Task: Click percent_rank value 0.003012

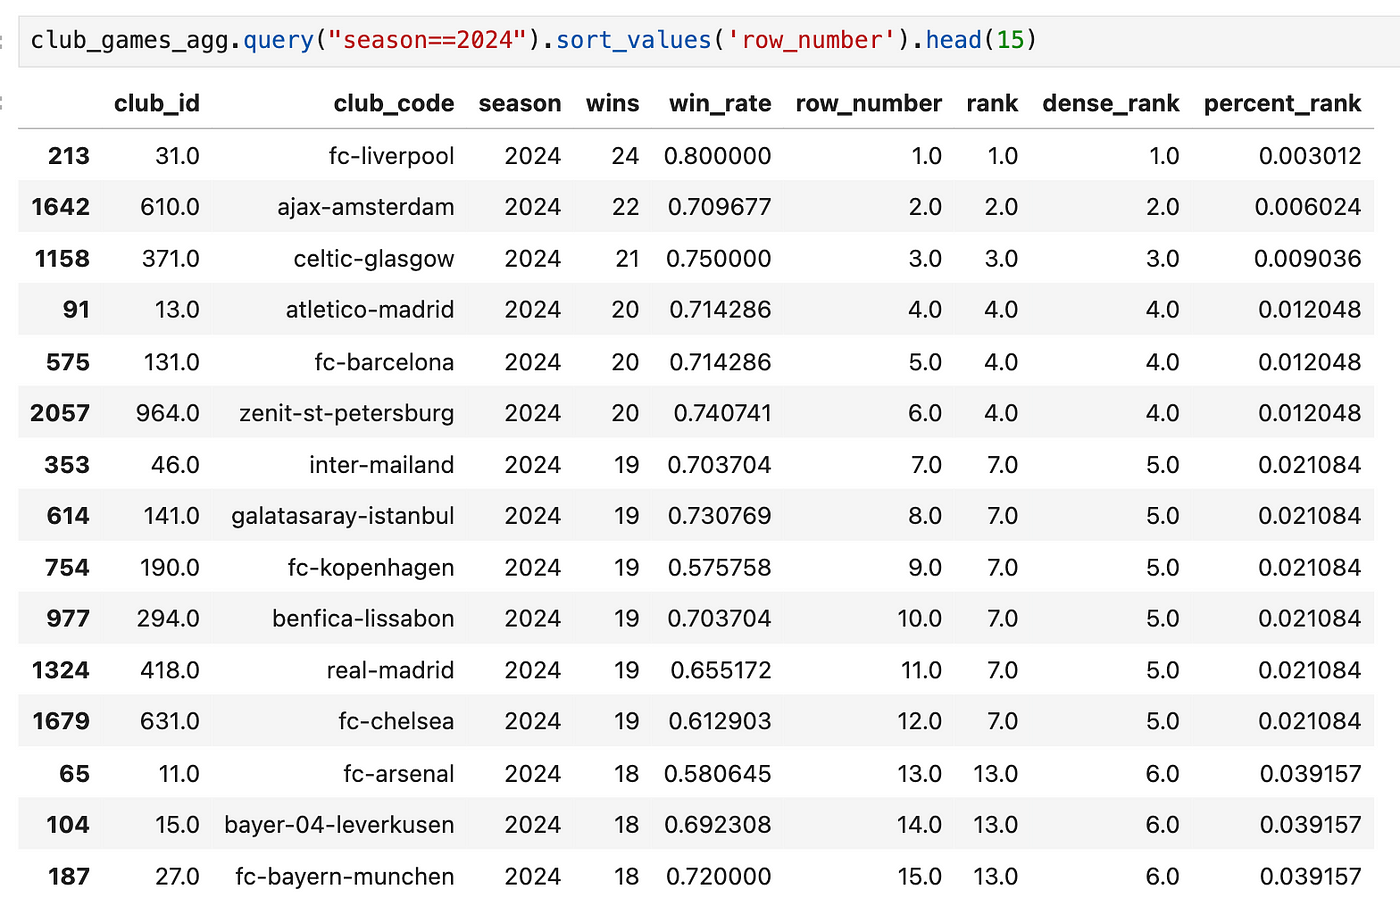Action: tap(1310, 156)
